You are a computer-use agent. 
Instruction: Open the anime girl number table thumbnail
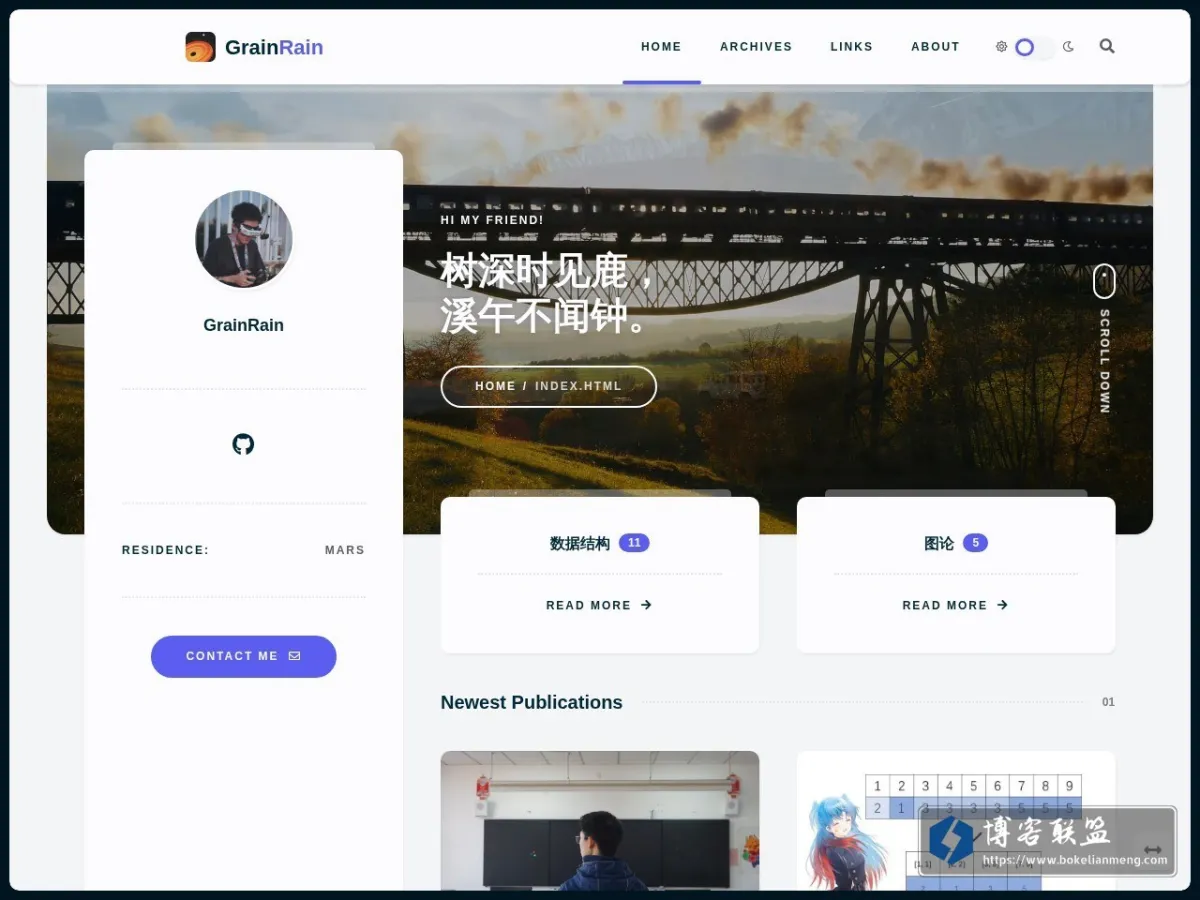(x=955, y=820)
